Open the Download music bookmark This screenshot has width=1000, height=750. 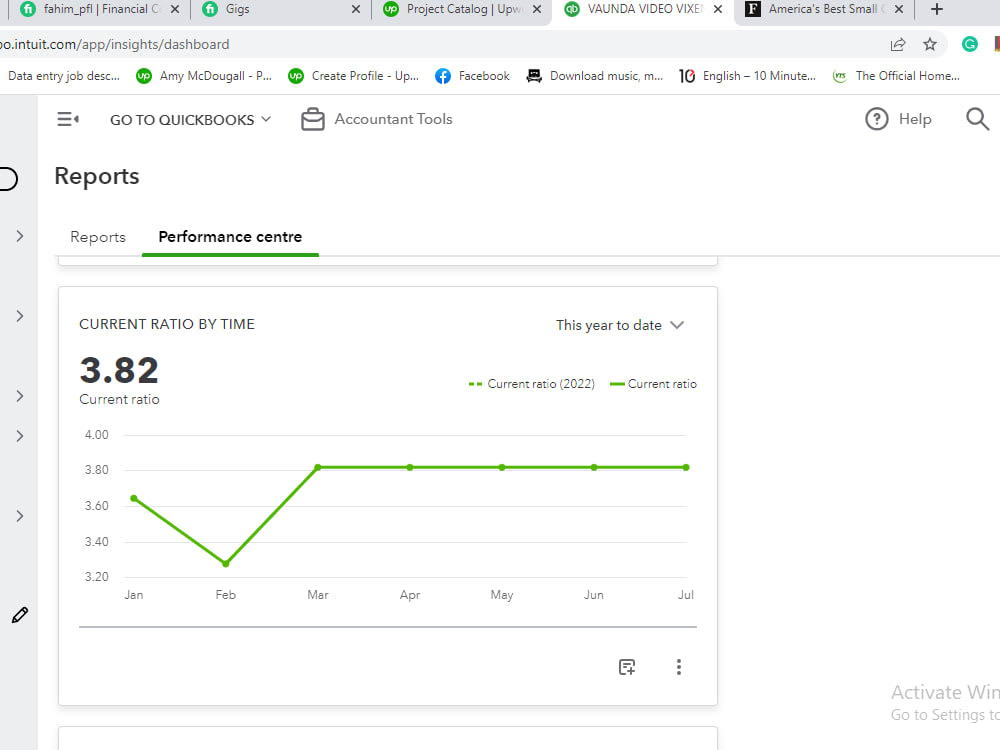[x=594, y=76]
